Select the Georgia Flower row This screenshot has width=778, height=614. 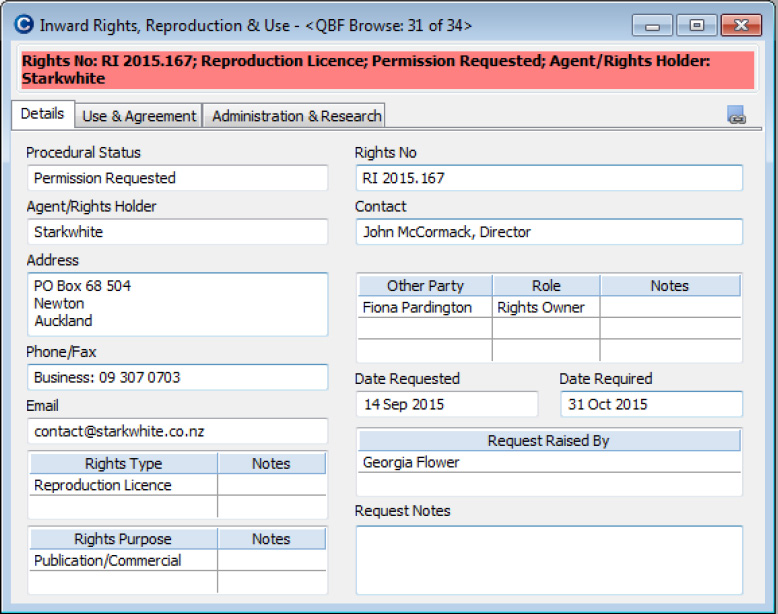[x=549, y=462]
